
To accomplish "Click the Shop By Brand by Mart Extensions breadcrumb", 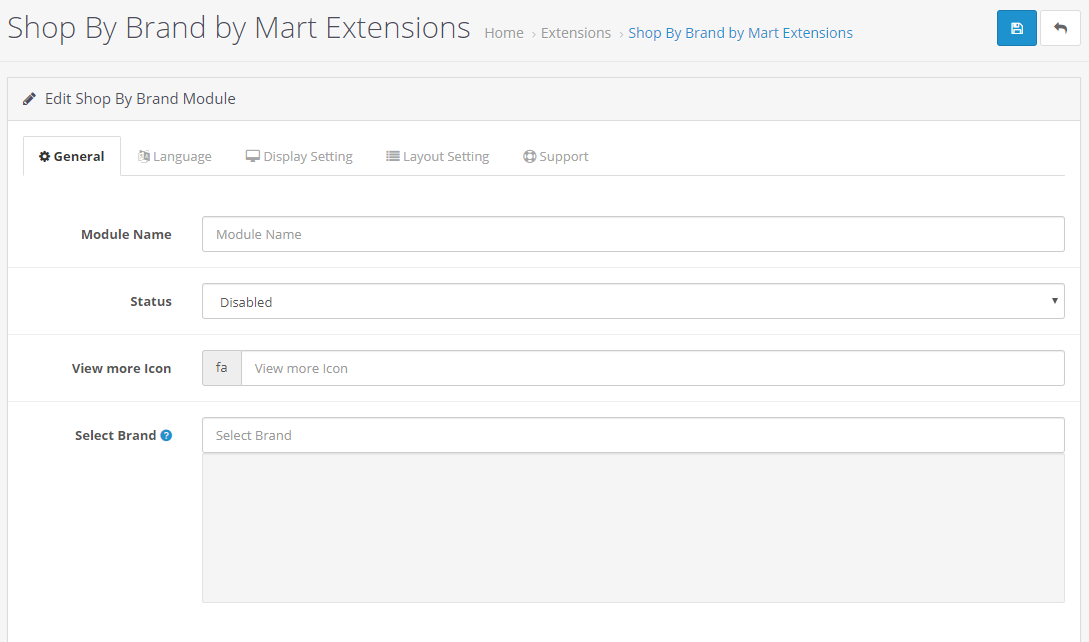I will (740, 33).
